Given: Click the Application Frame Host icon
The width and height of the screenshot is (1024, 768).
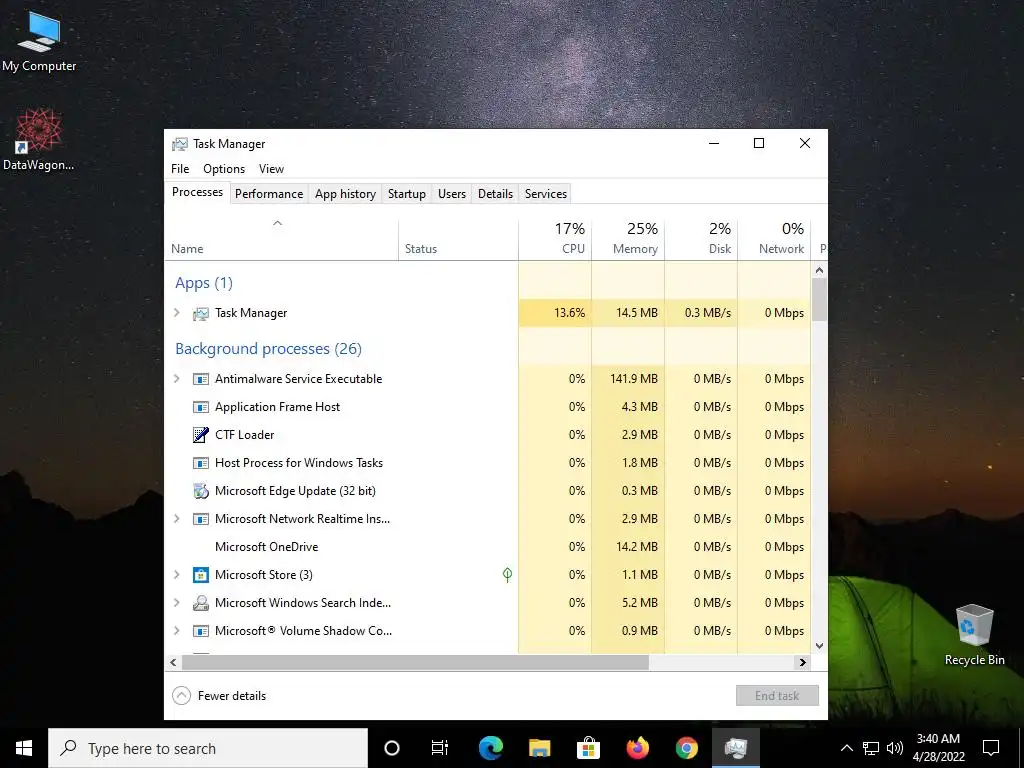Looking at the screenshot, I should click(x=200, y=408).
